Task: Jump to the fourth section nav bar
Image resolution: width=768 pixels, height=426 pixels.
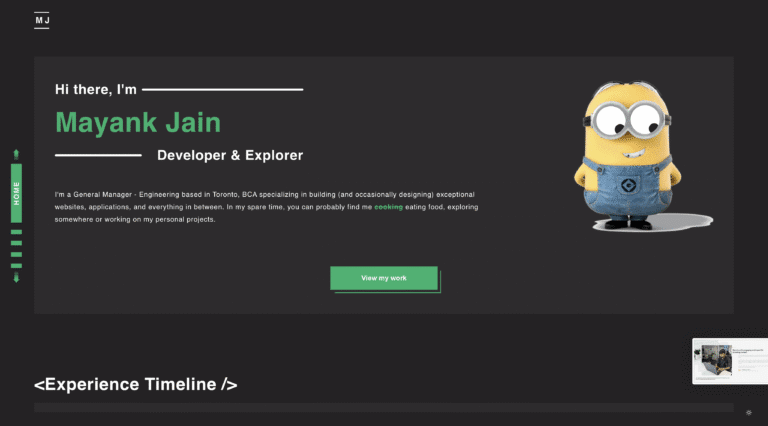Action: point(16,254)
